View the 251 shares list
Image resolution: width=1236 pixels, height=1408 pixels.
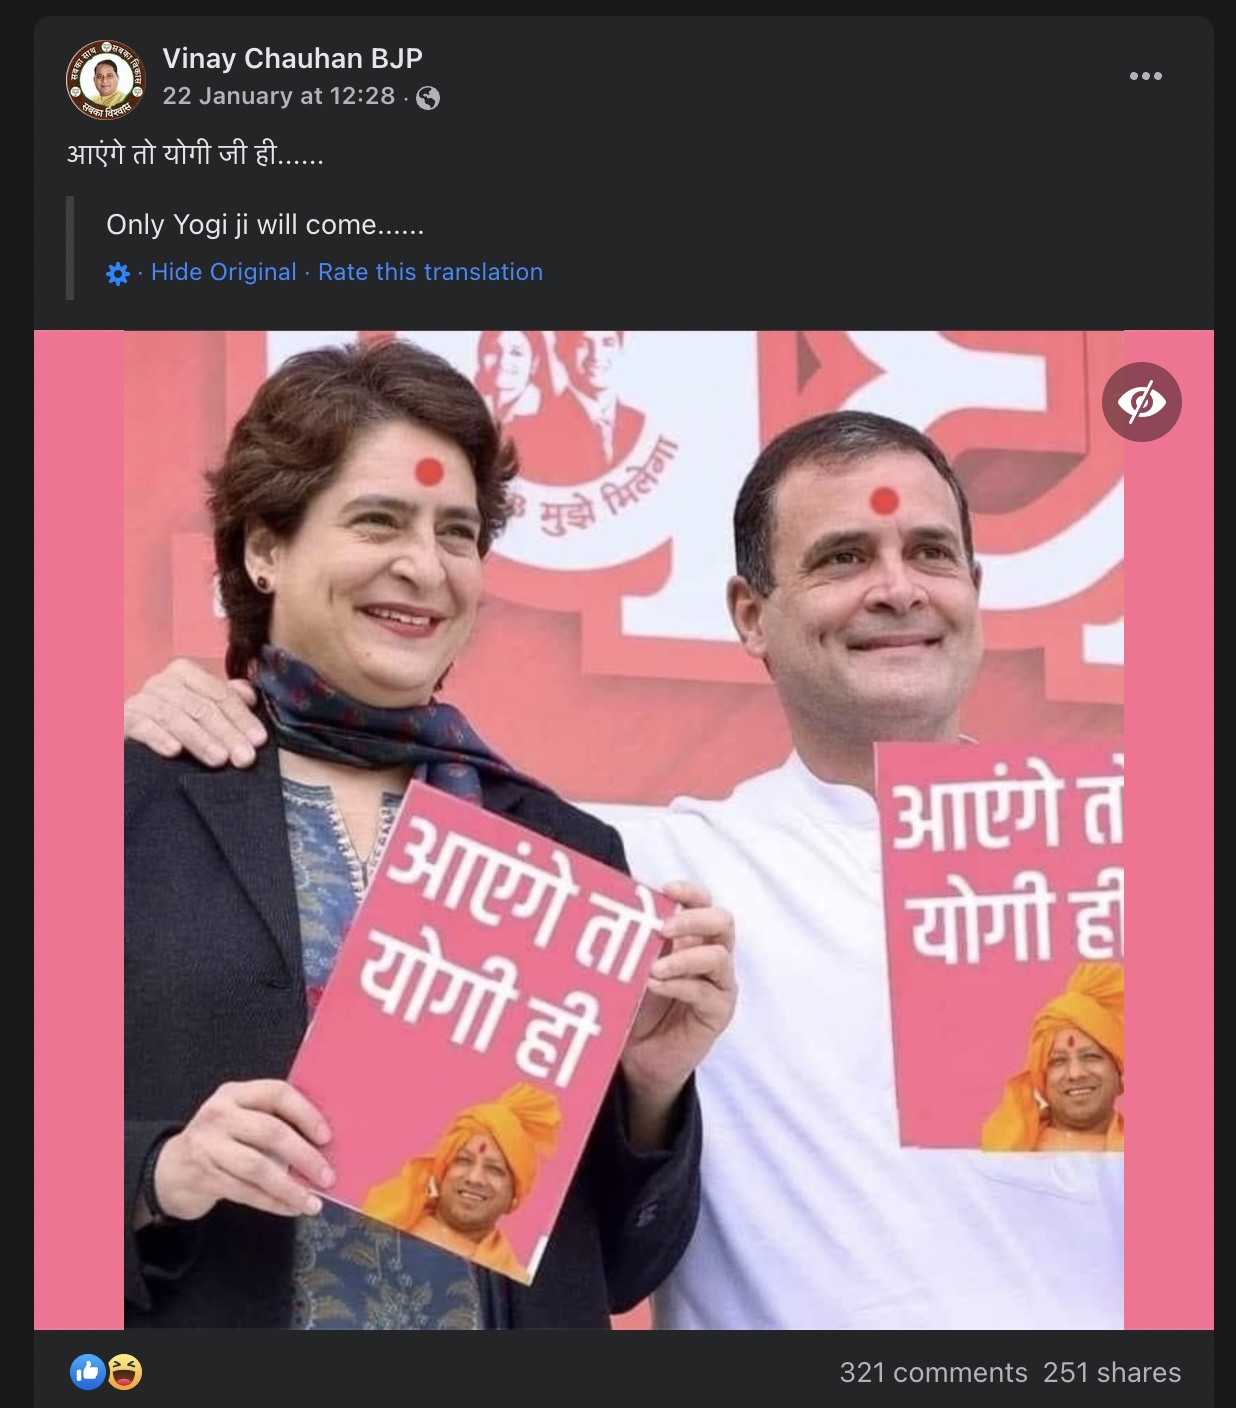point(1112,1372)
